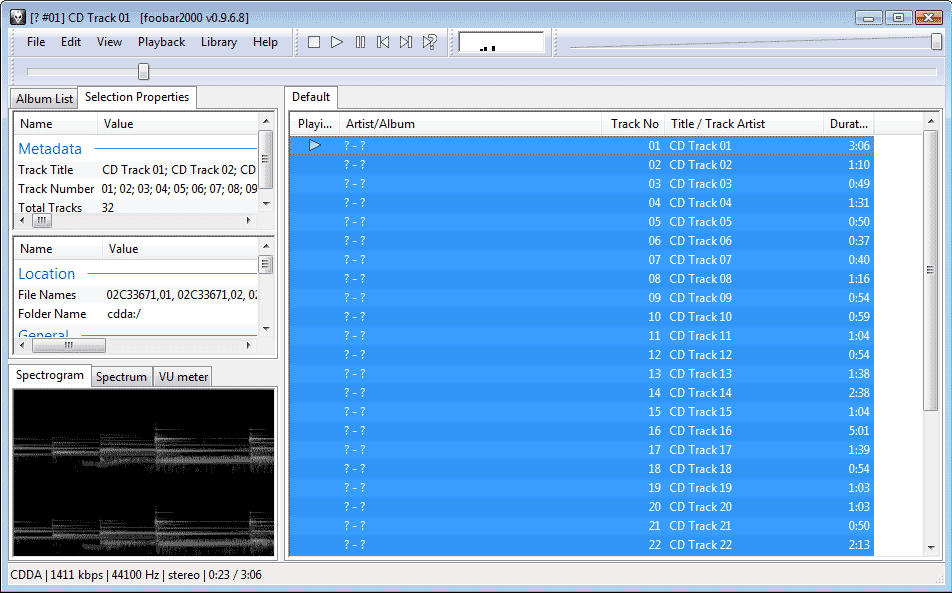Select CD Track 05 in playlist
This screenshot has height=593, width=952.
[582, 222]
